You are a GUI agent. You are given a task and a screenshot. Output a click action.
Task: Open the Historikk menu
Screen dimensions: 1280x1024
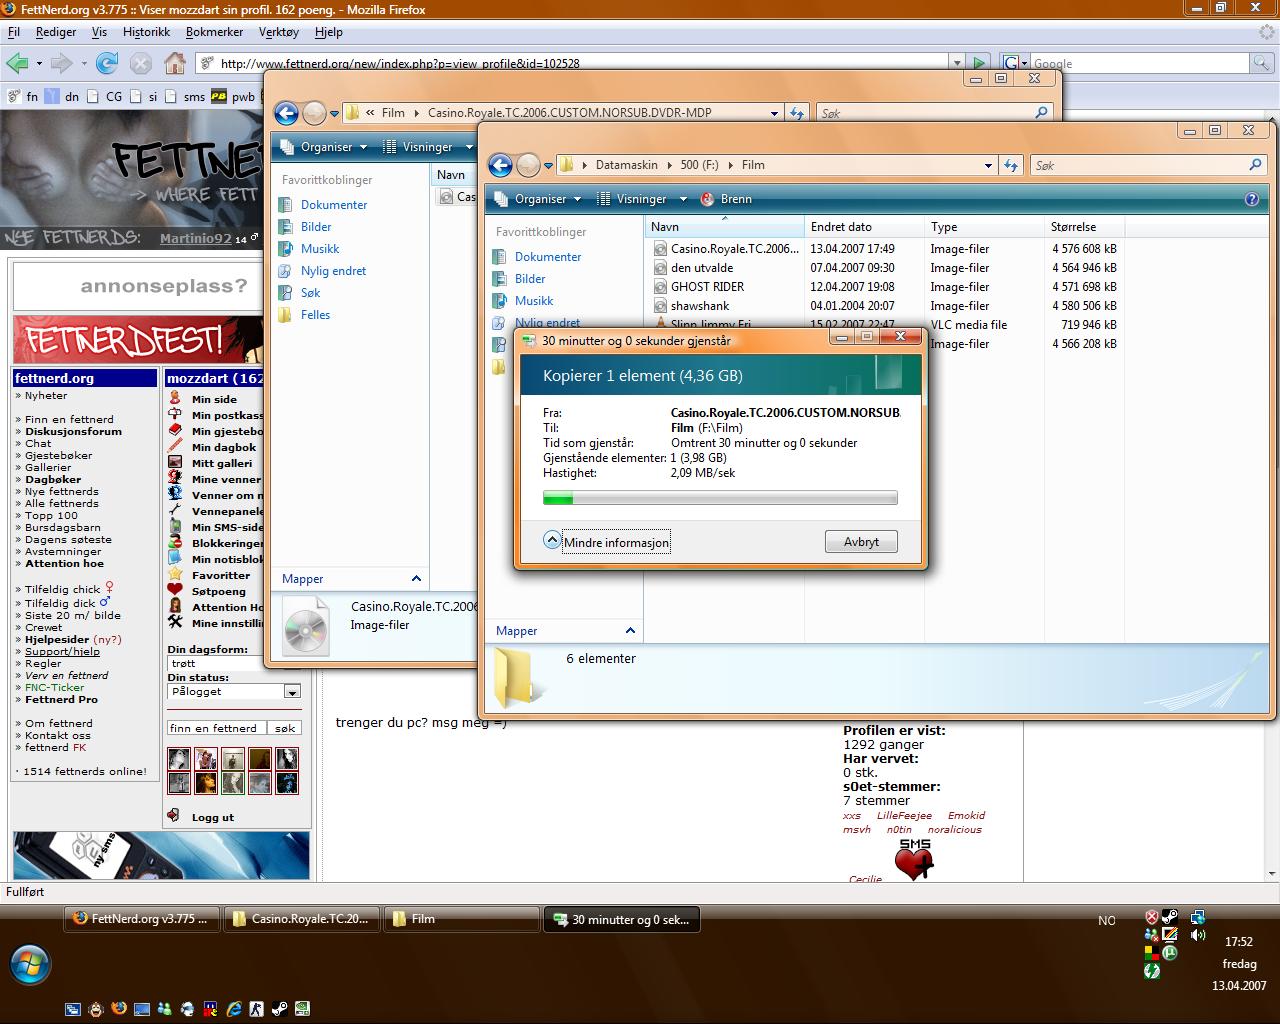(146, 32)
